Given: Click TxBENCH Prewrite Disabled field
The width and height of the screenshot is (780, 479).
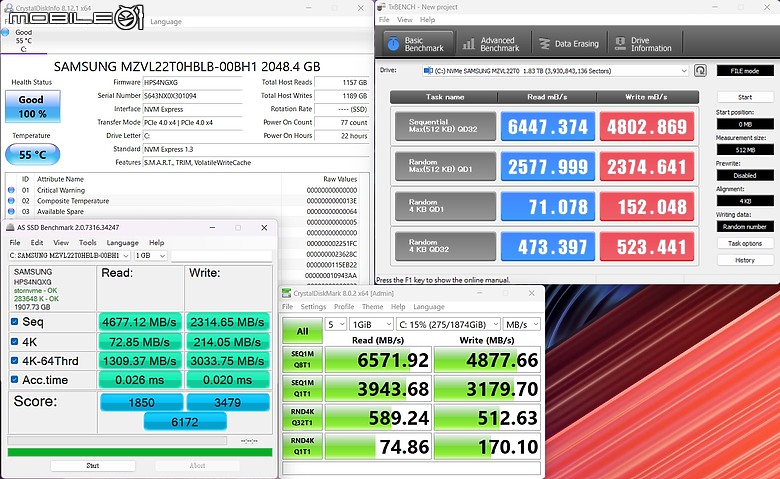Looking at the screenshot, I should [x=745, y=176].
